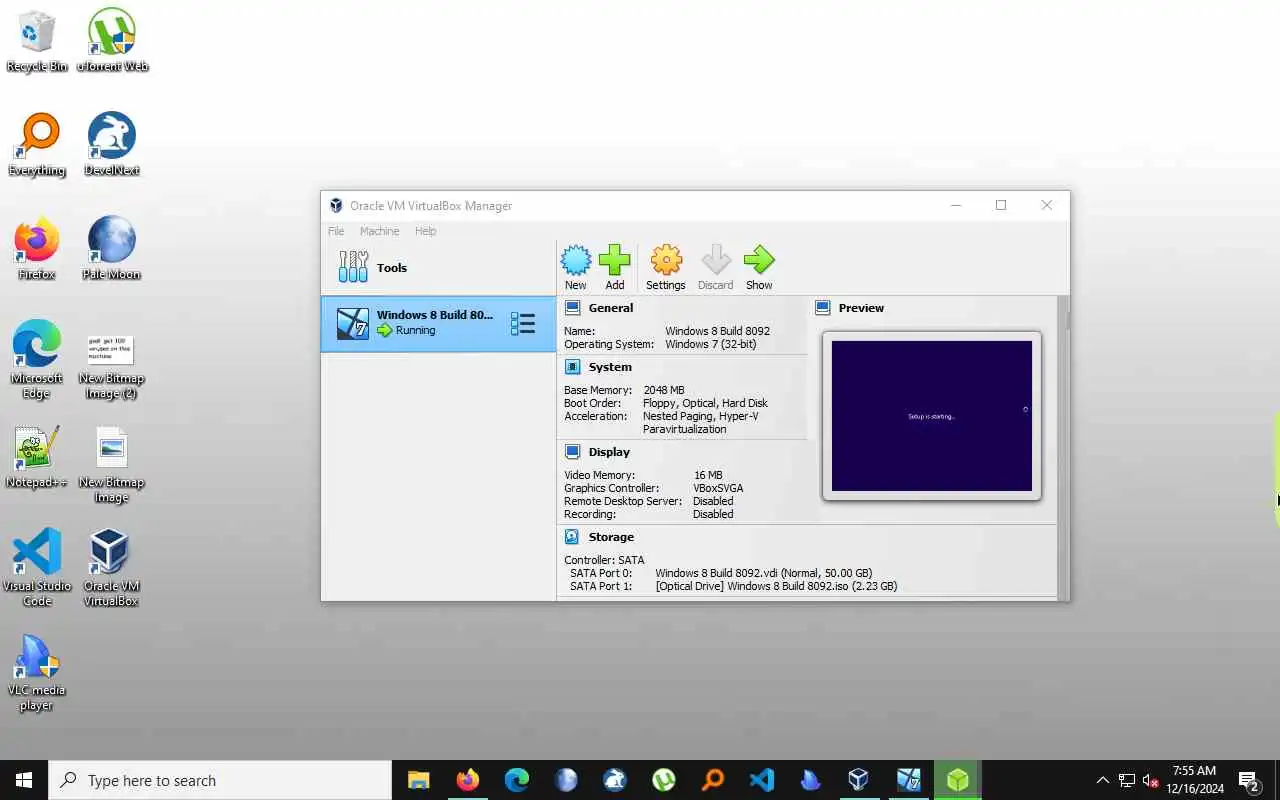Open the clock showing 7:55 AM

[1195, 780]
